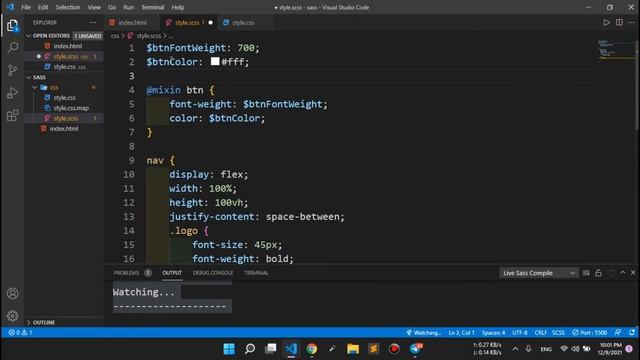Click the Run play icon in editor toolbar
Screen dimensions: 640x360
click(606, 22)
